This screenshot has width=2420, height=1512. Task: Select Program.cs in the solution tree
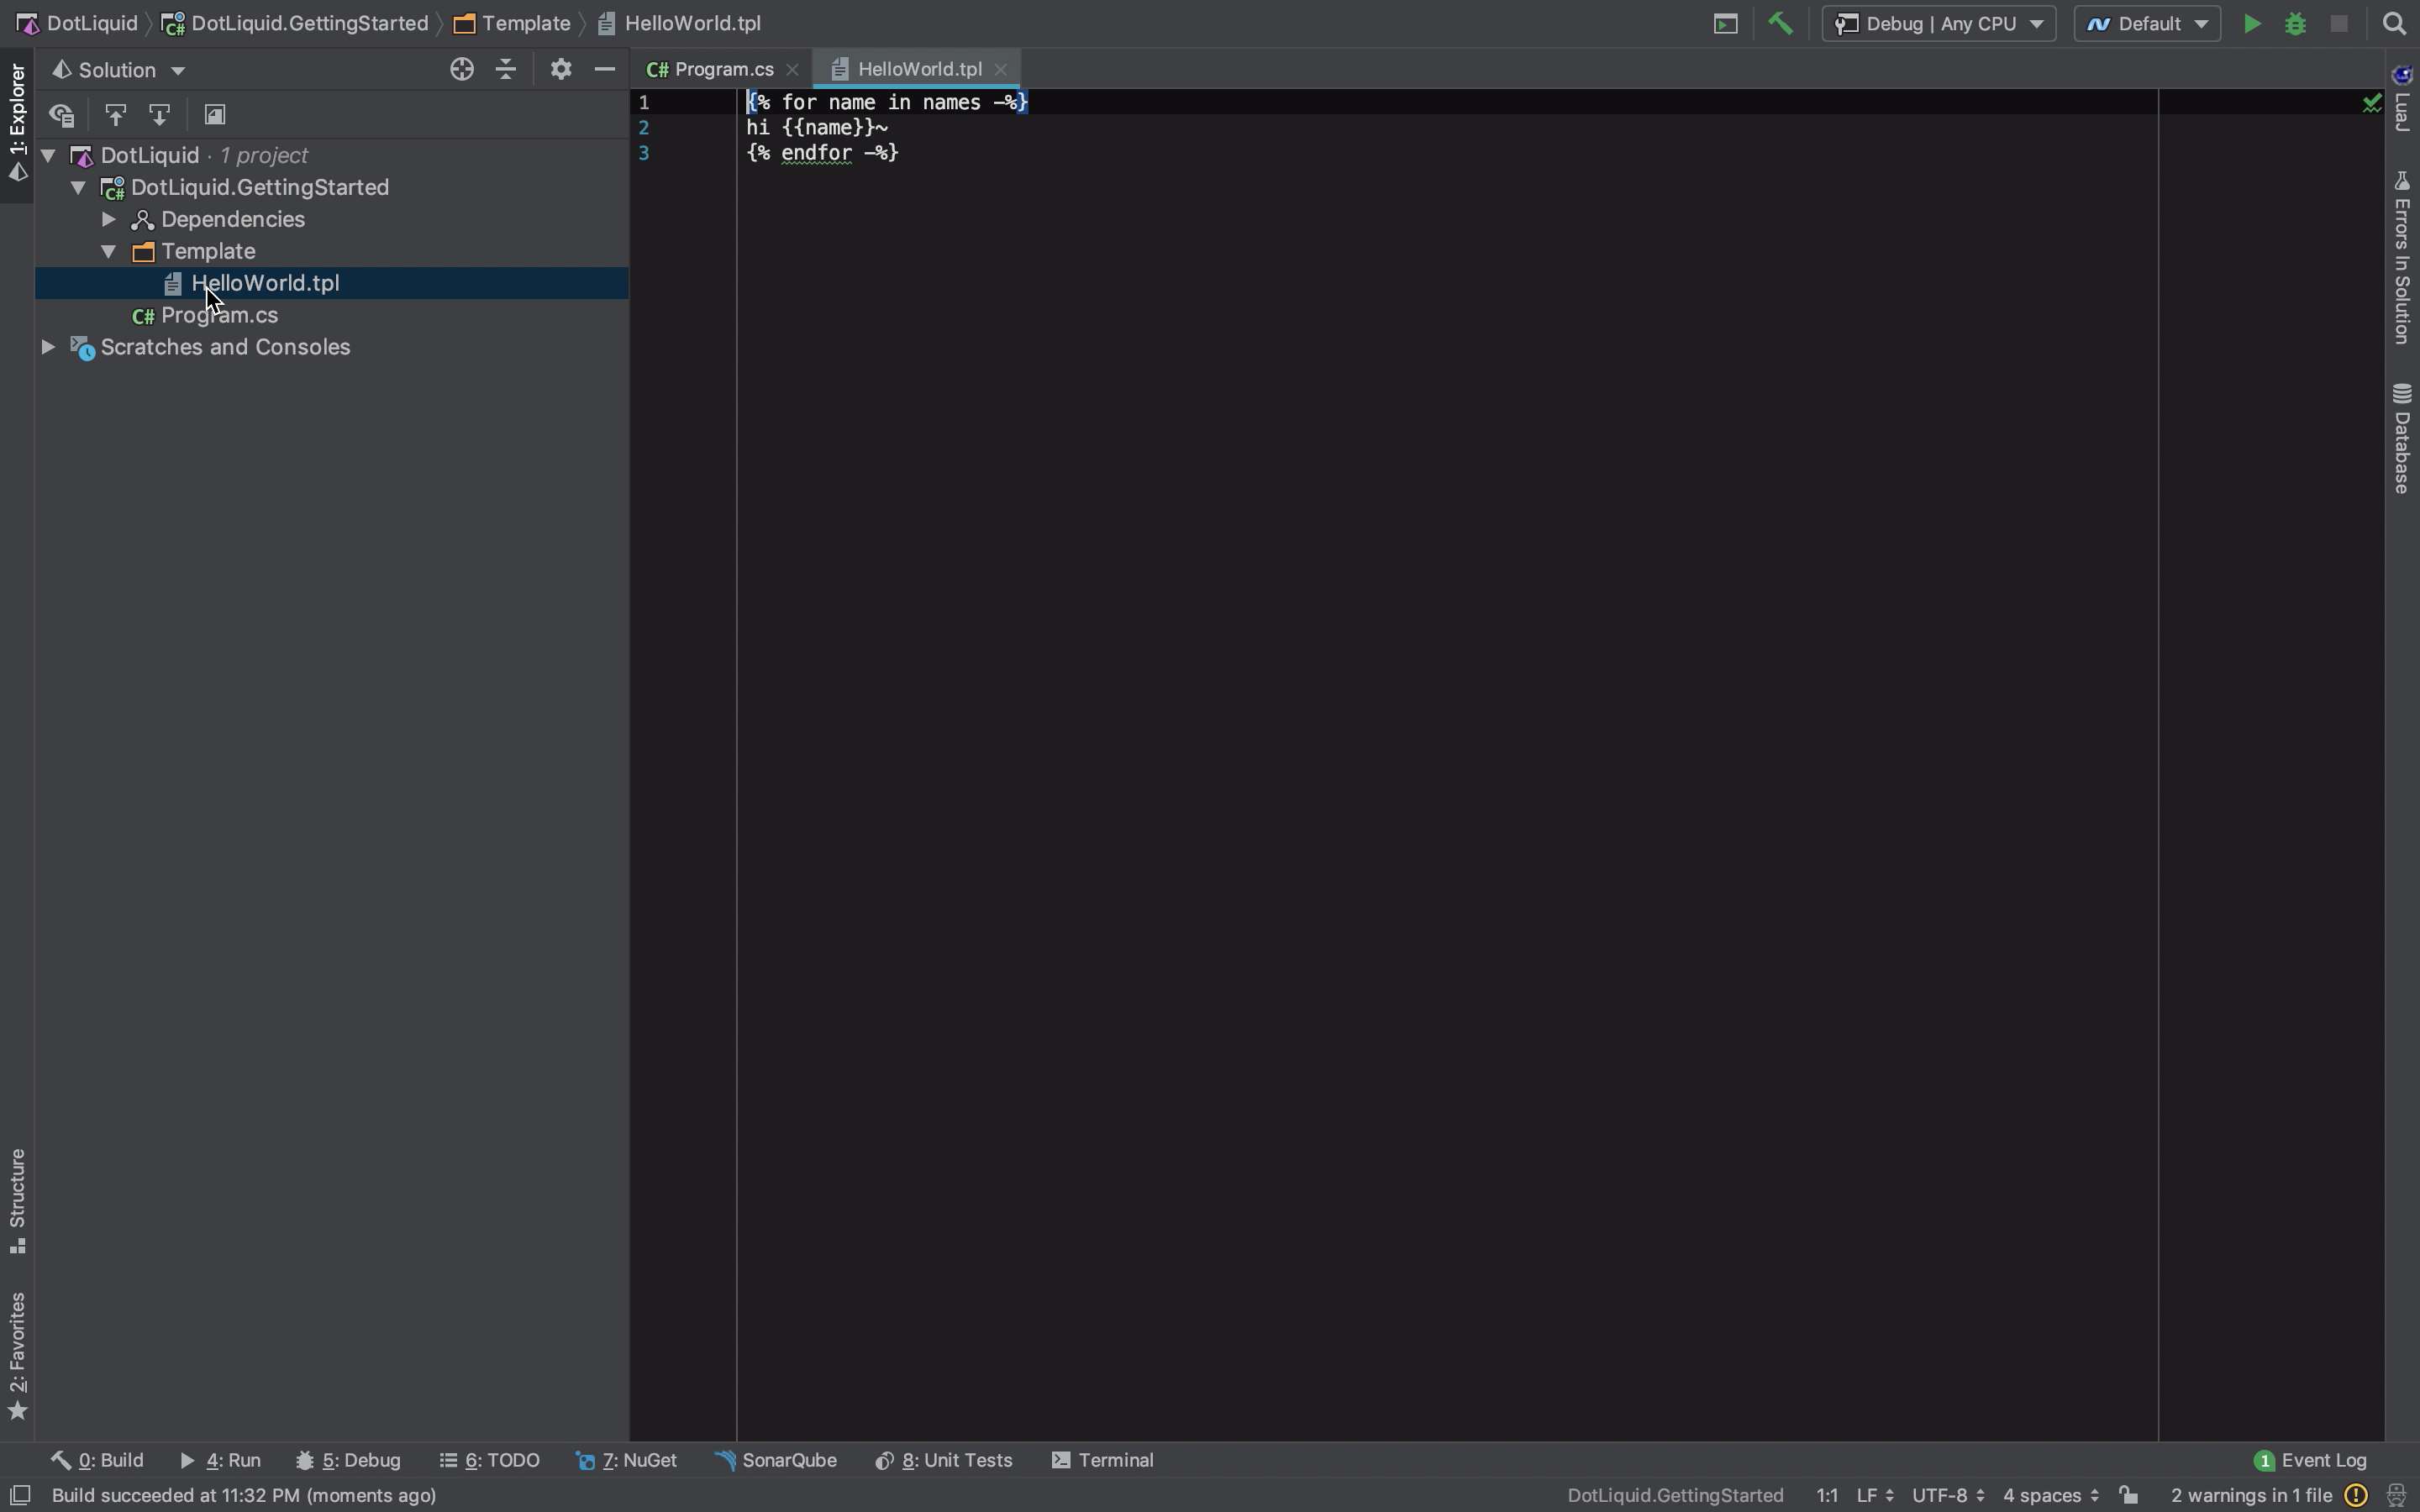click(x=220, y=316)
